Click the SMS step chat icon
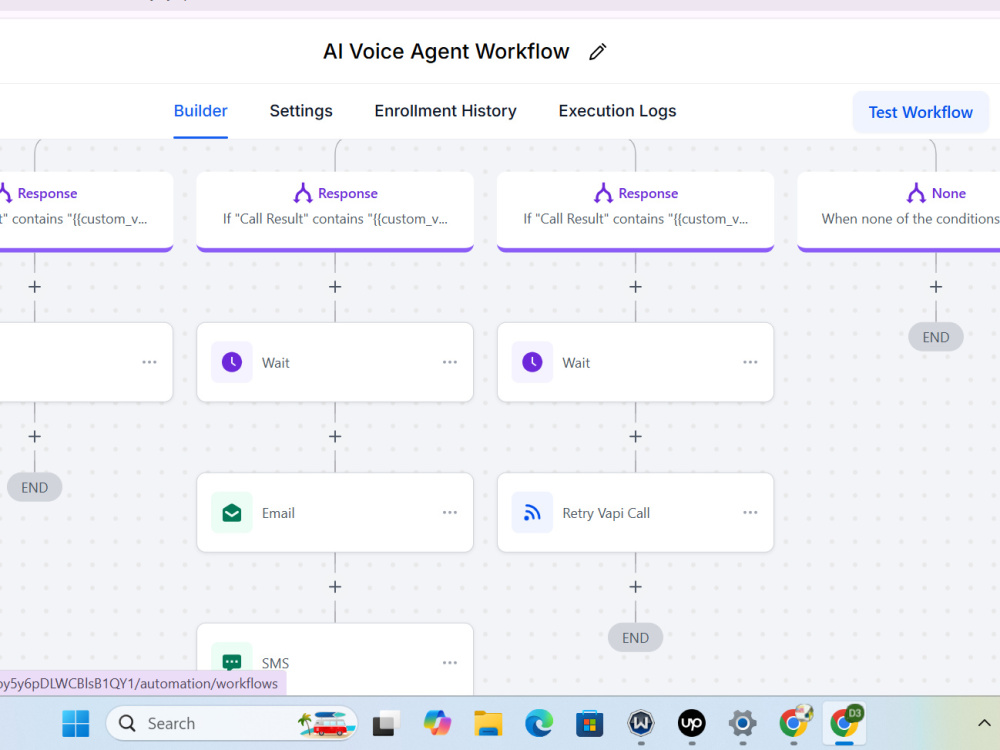 coord(232,662)
